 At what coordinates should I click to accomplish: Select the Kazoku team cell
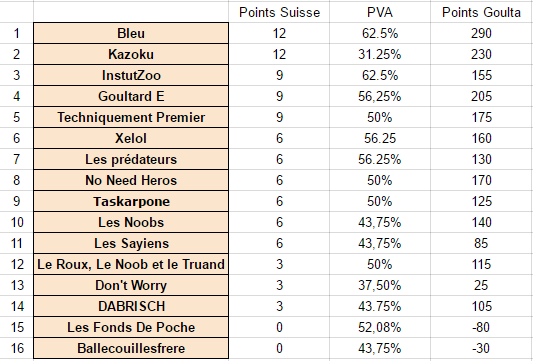click(x=131, y=54)
